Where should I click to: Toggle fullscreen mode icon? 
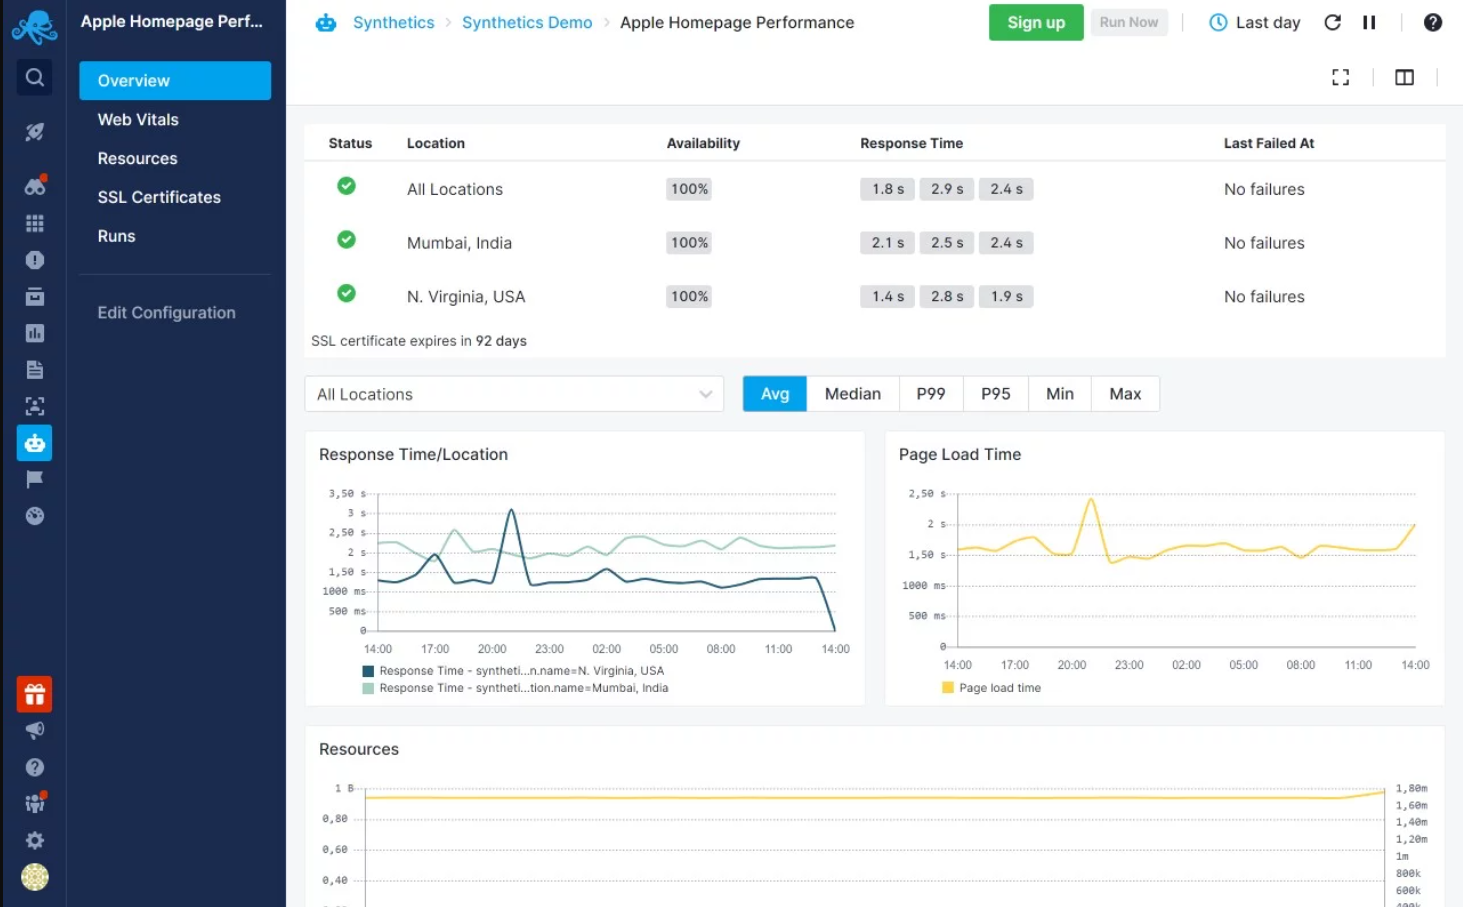(1340, 77)
